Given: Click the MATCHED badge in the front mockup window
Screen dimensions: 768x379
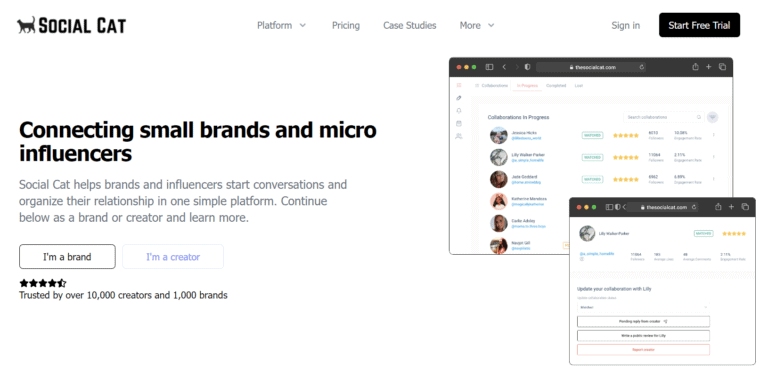Looking at the screenshot, I should click(x=703, y=234).
